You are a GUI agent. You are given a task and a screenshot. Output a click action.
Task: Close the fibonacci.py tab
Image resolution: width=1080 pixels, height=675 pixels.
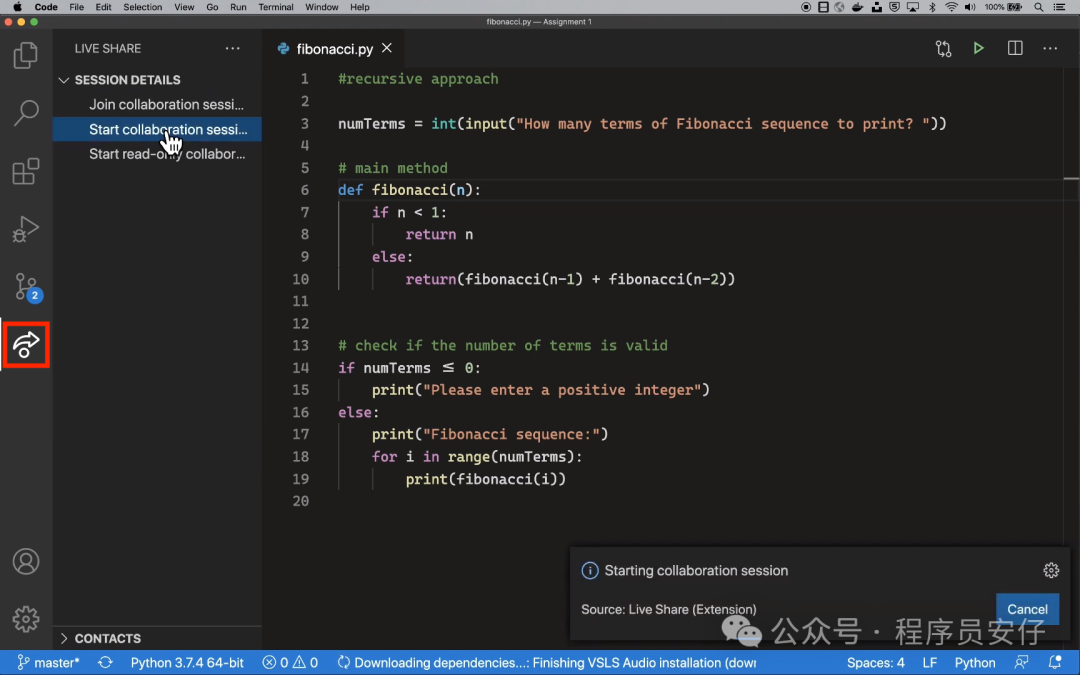point(387,48)
